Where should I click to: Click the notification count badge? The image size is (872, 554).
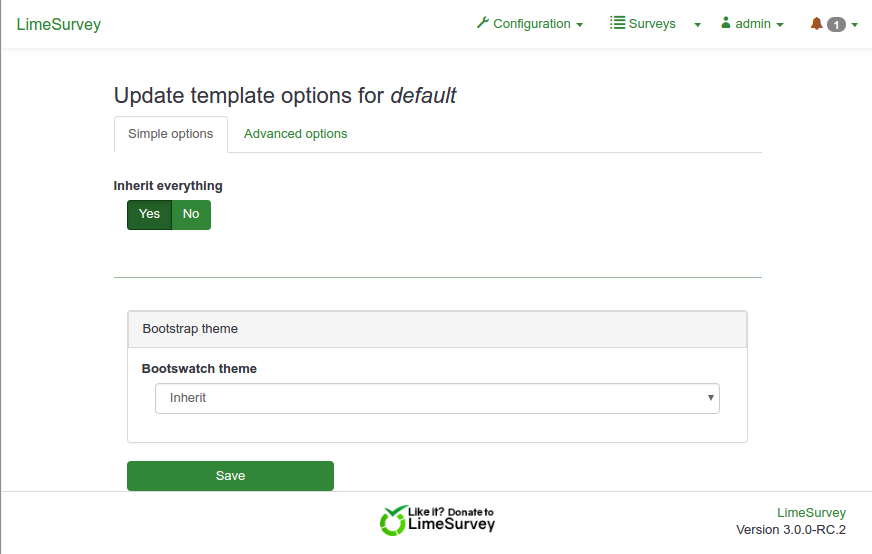coord(836,25)
